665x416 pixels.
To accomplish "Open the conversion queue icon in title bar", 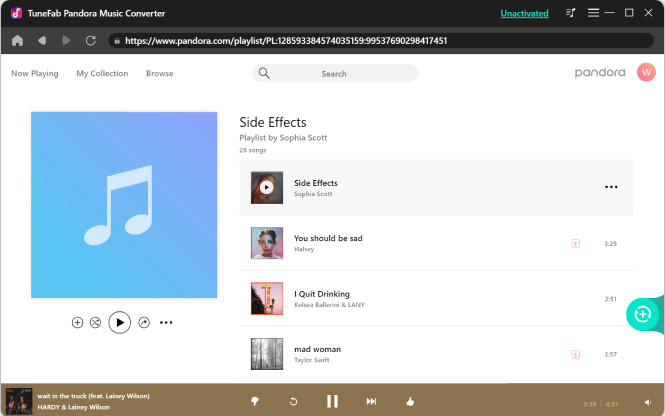I will 570,13.
